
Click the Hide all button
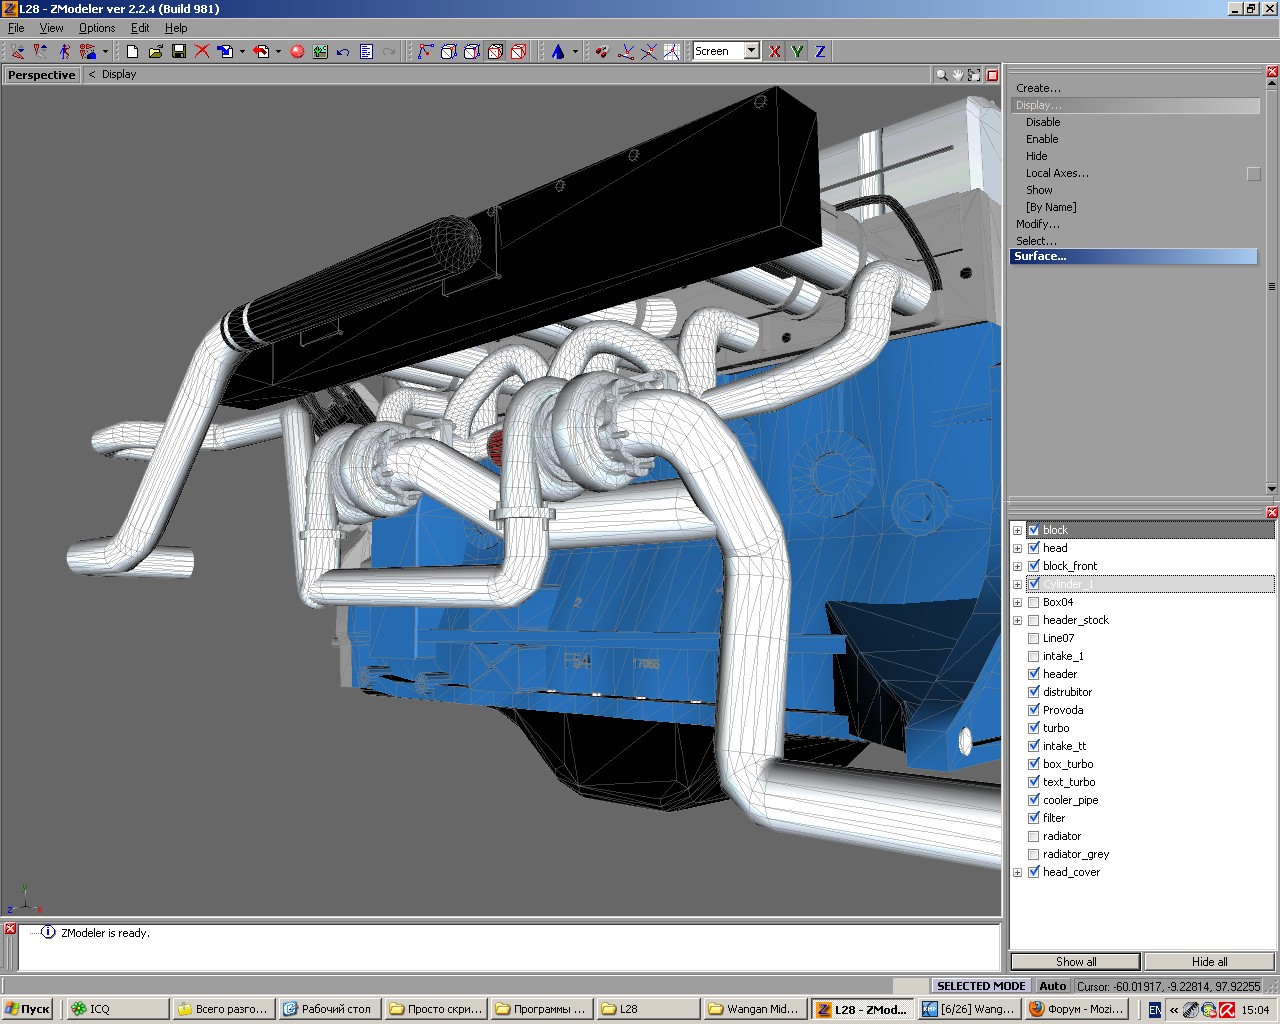[x=1209, y=961]
